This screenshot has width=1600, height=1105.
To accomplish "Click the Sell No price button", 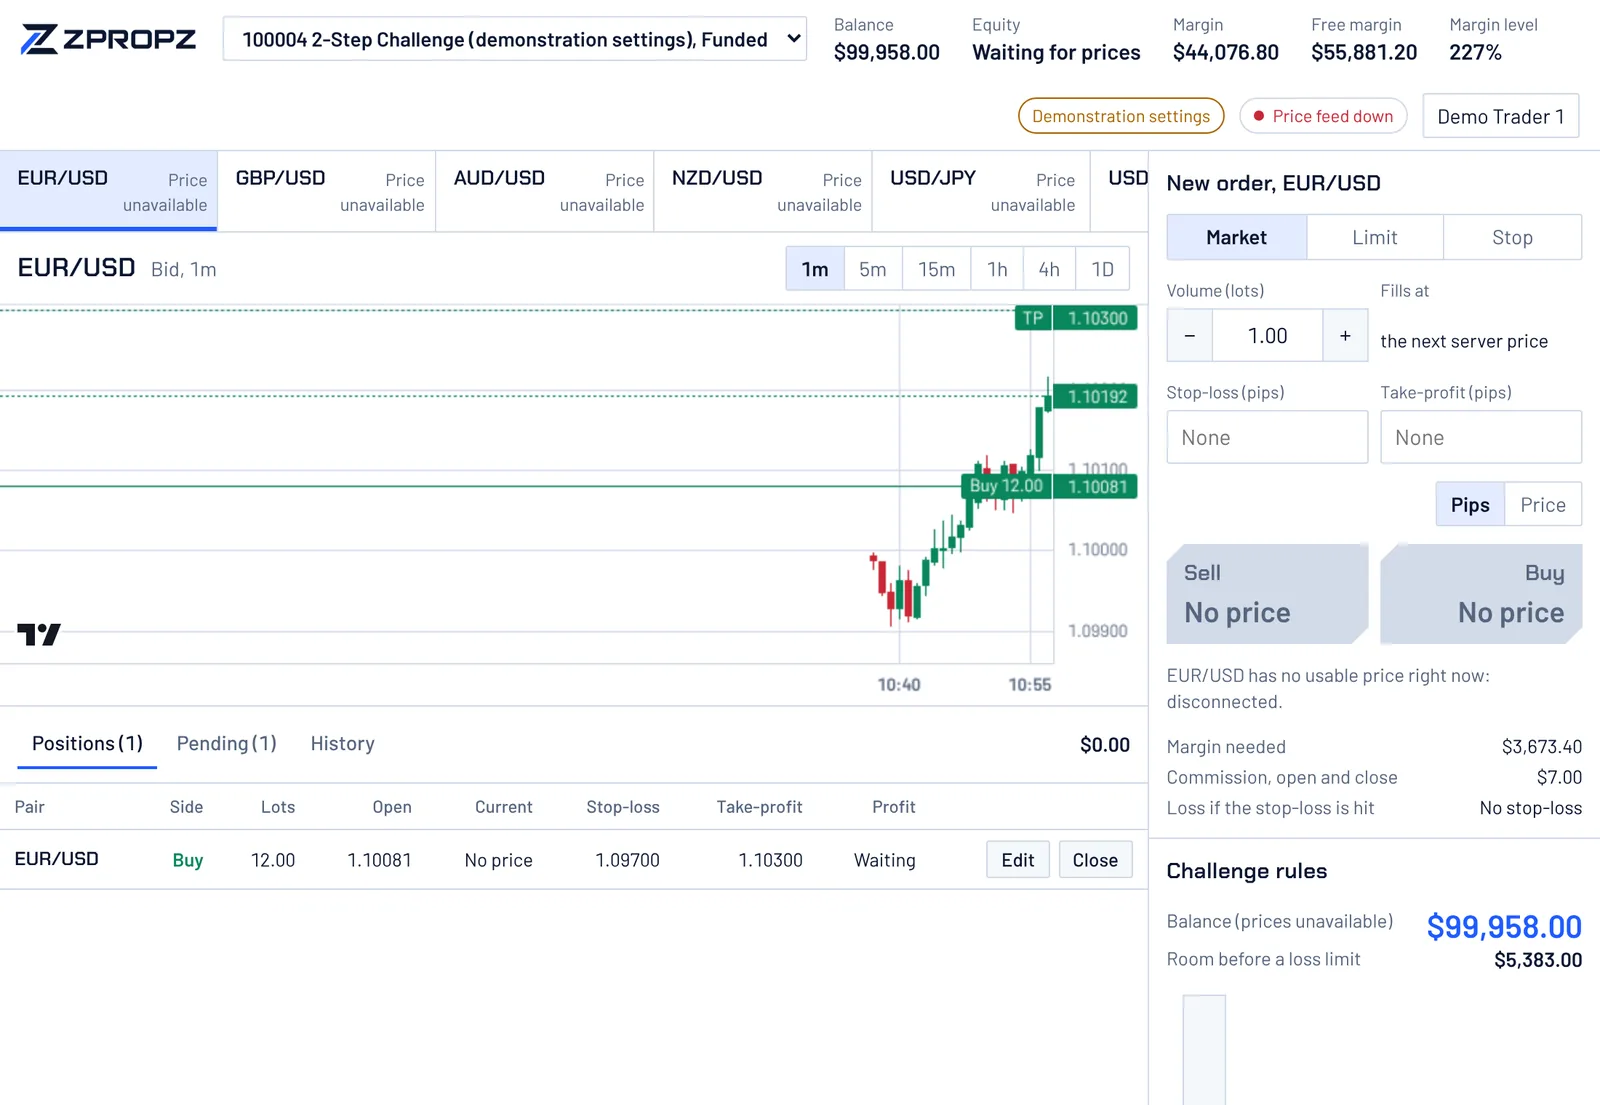I will (x=1267, y=594).
